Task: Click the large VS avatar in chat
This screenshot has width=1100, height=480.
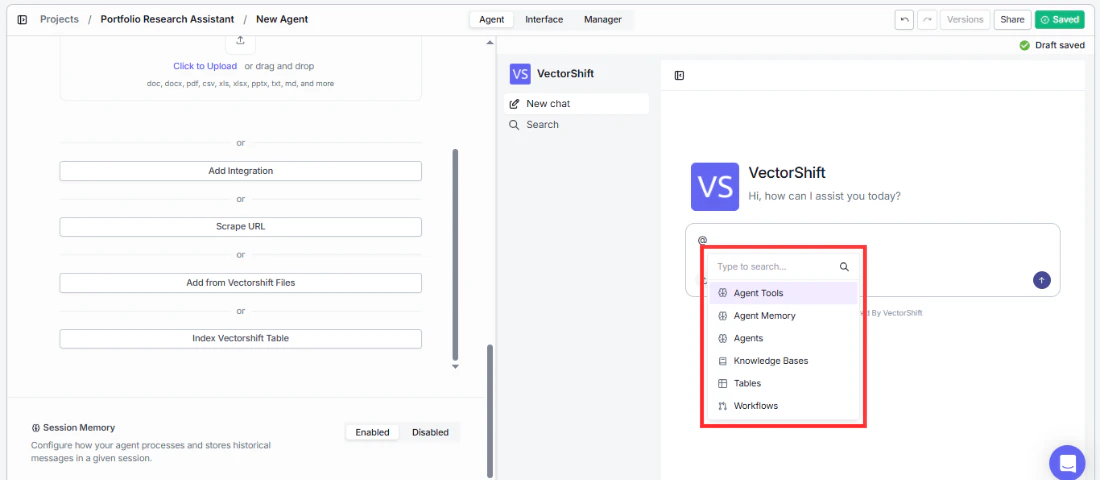Action: tap(715, 187)
